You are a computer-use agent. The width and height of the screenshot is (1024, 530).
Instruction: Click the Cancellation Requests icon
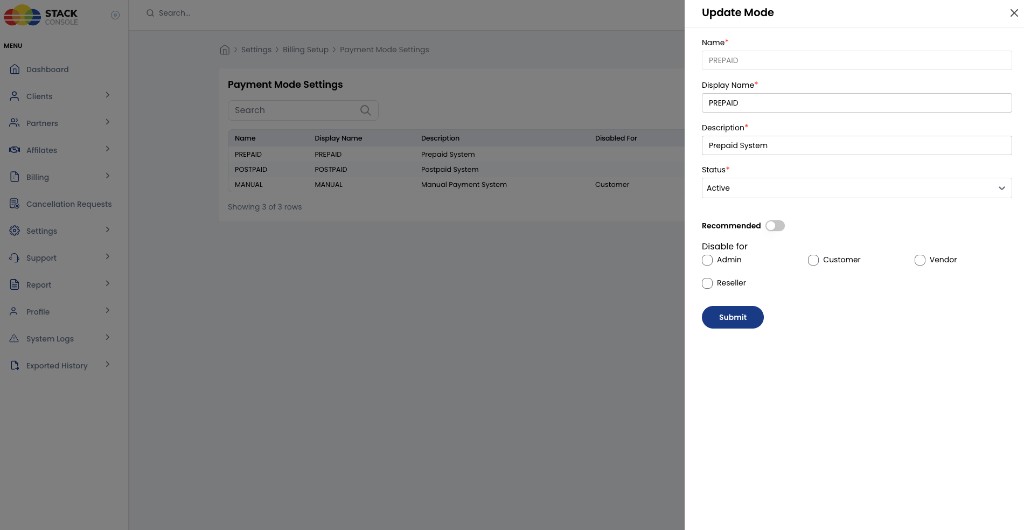click(x=14, y=204)
